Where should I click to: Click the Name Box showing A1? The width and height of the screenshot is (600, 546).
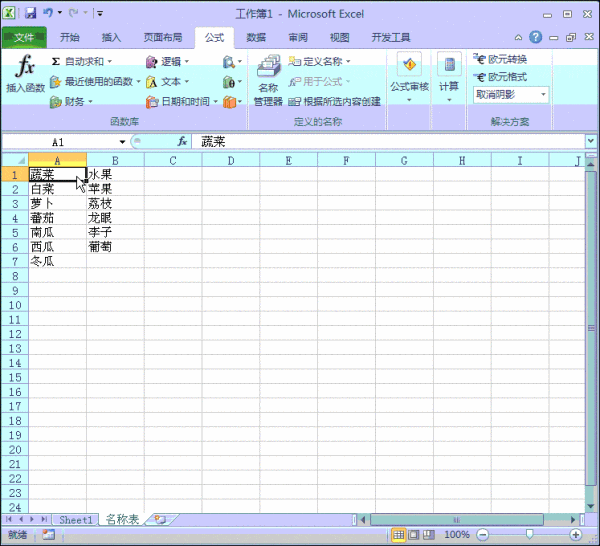coord(59,142)
